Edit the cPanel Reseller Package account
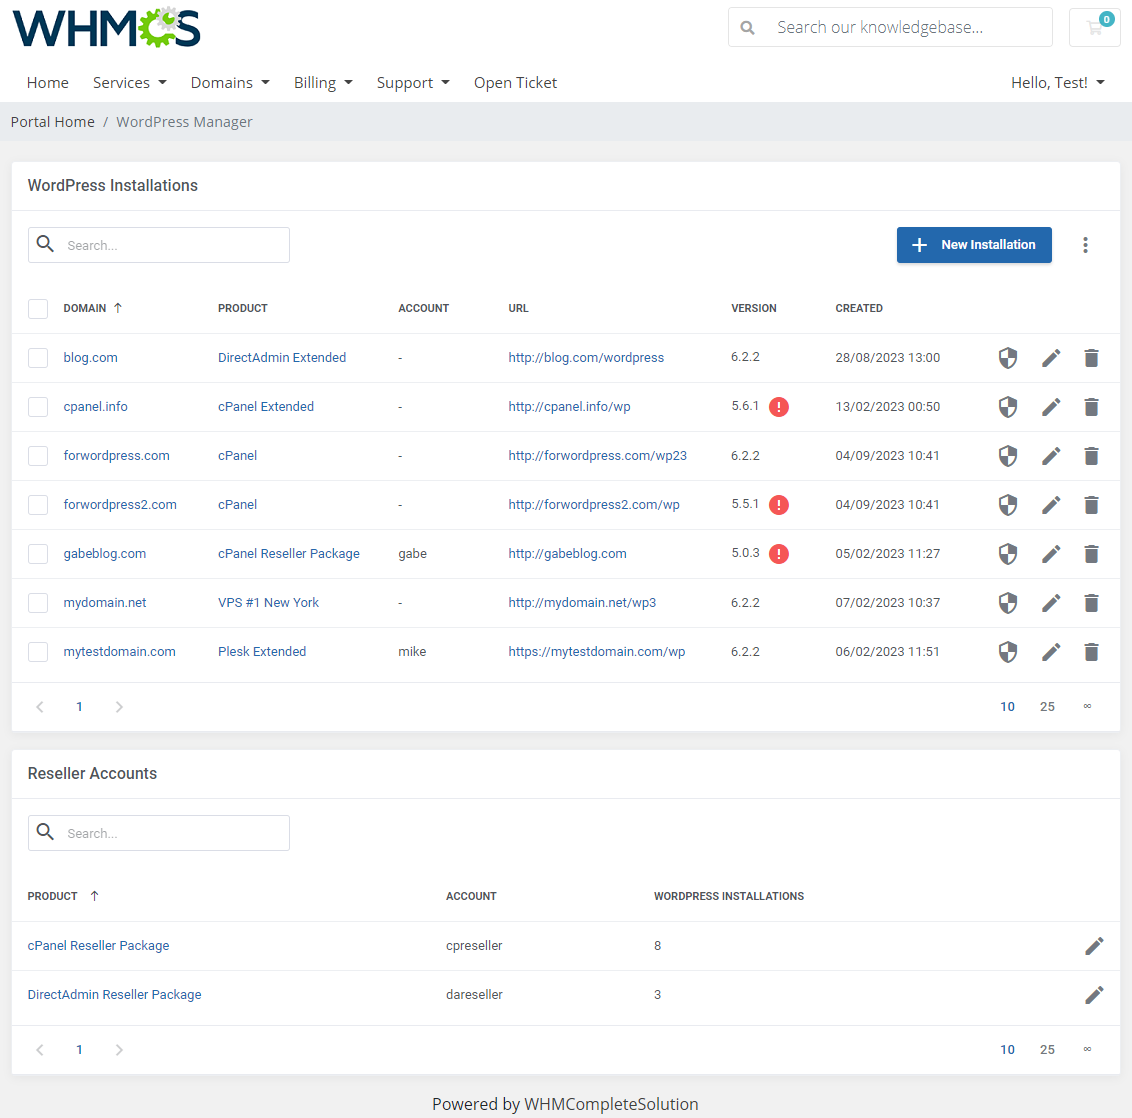 pos(1094,945)
